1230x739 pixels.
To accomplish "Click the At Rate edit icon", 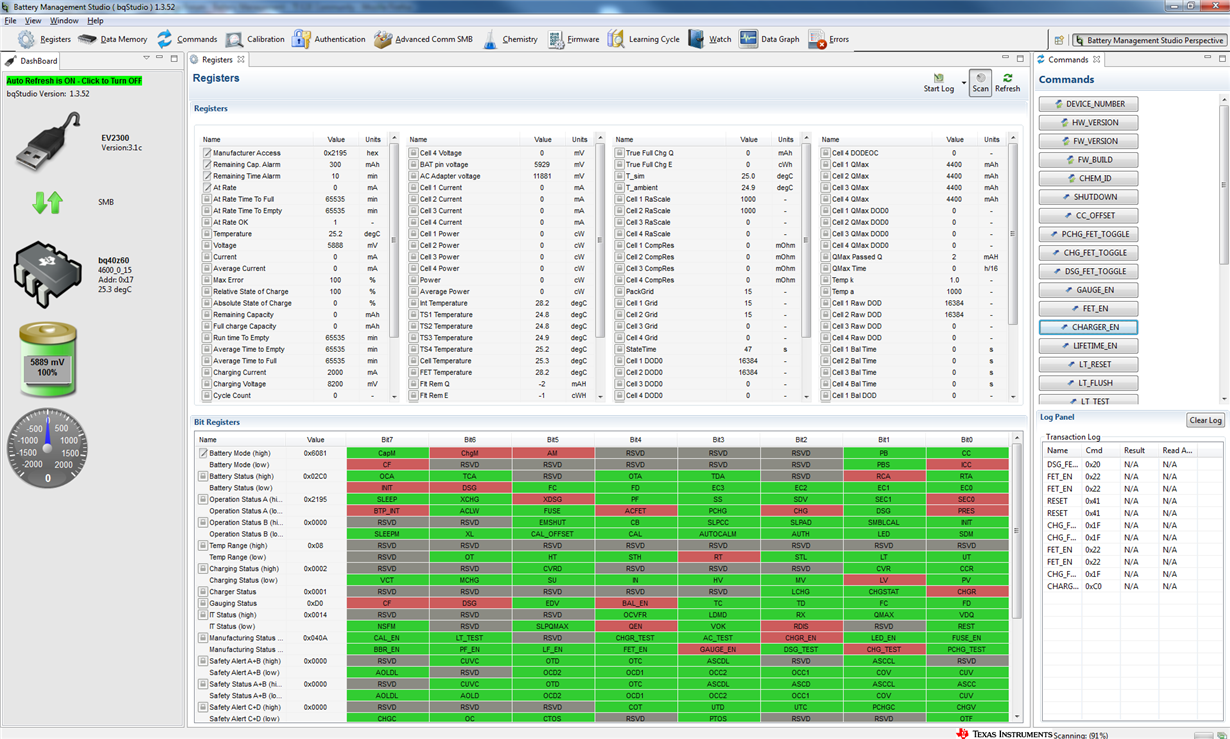I will click(x=207, y=188).
